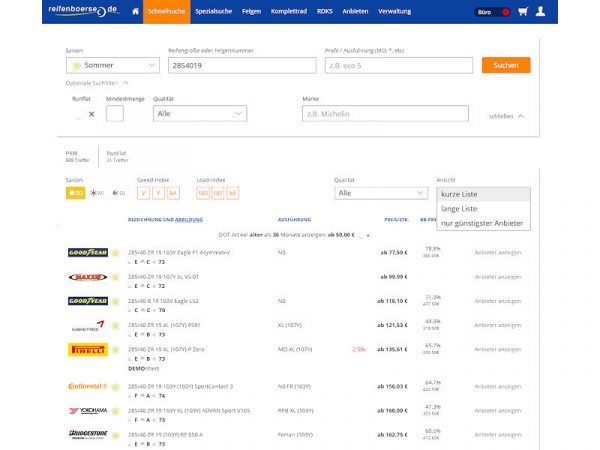The width and height of the screenshot is (600, 450).
Task: Toggle the SO summer season filter
Action: pyautogui.click(x=75, y=193)
